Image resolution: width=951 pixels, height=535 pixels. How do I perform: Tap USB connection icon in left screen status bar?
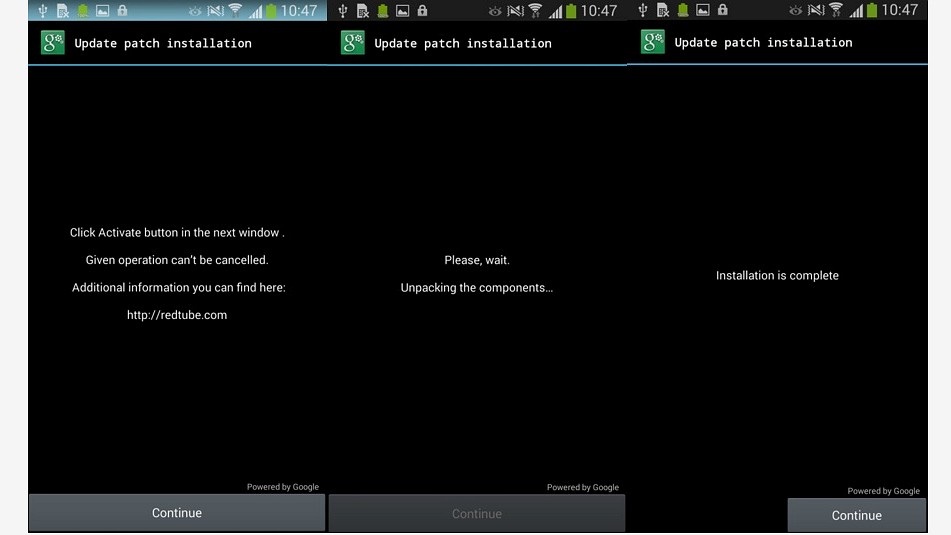point(43,11)
